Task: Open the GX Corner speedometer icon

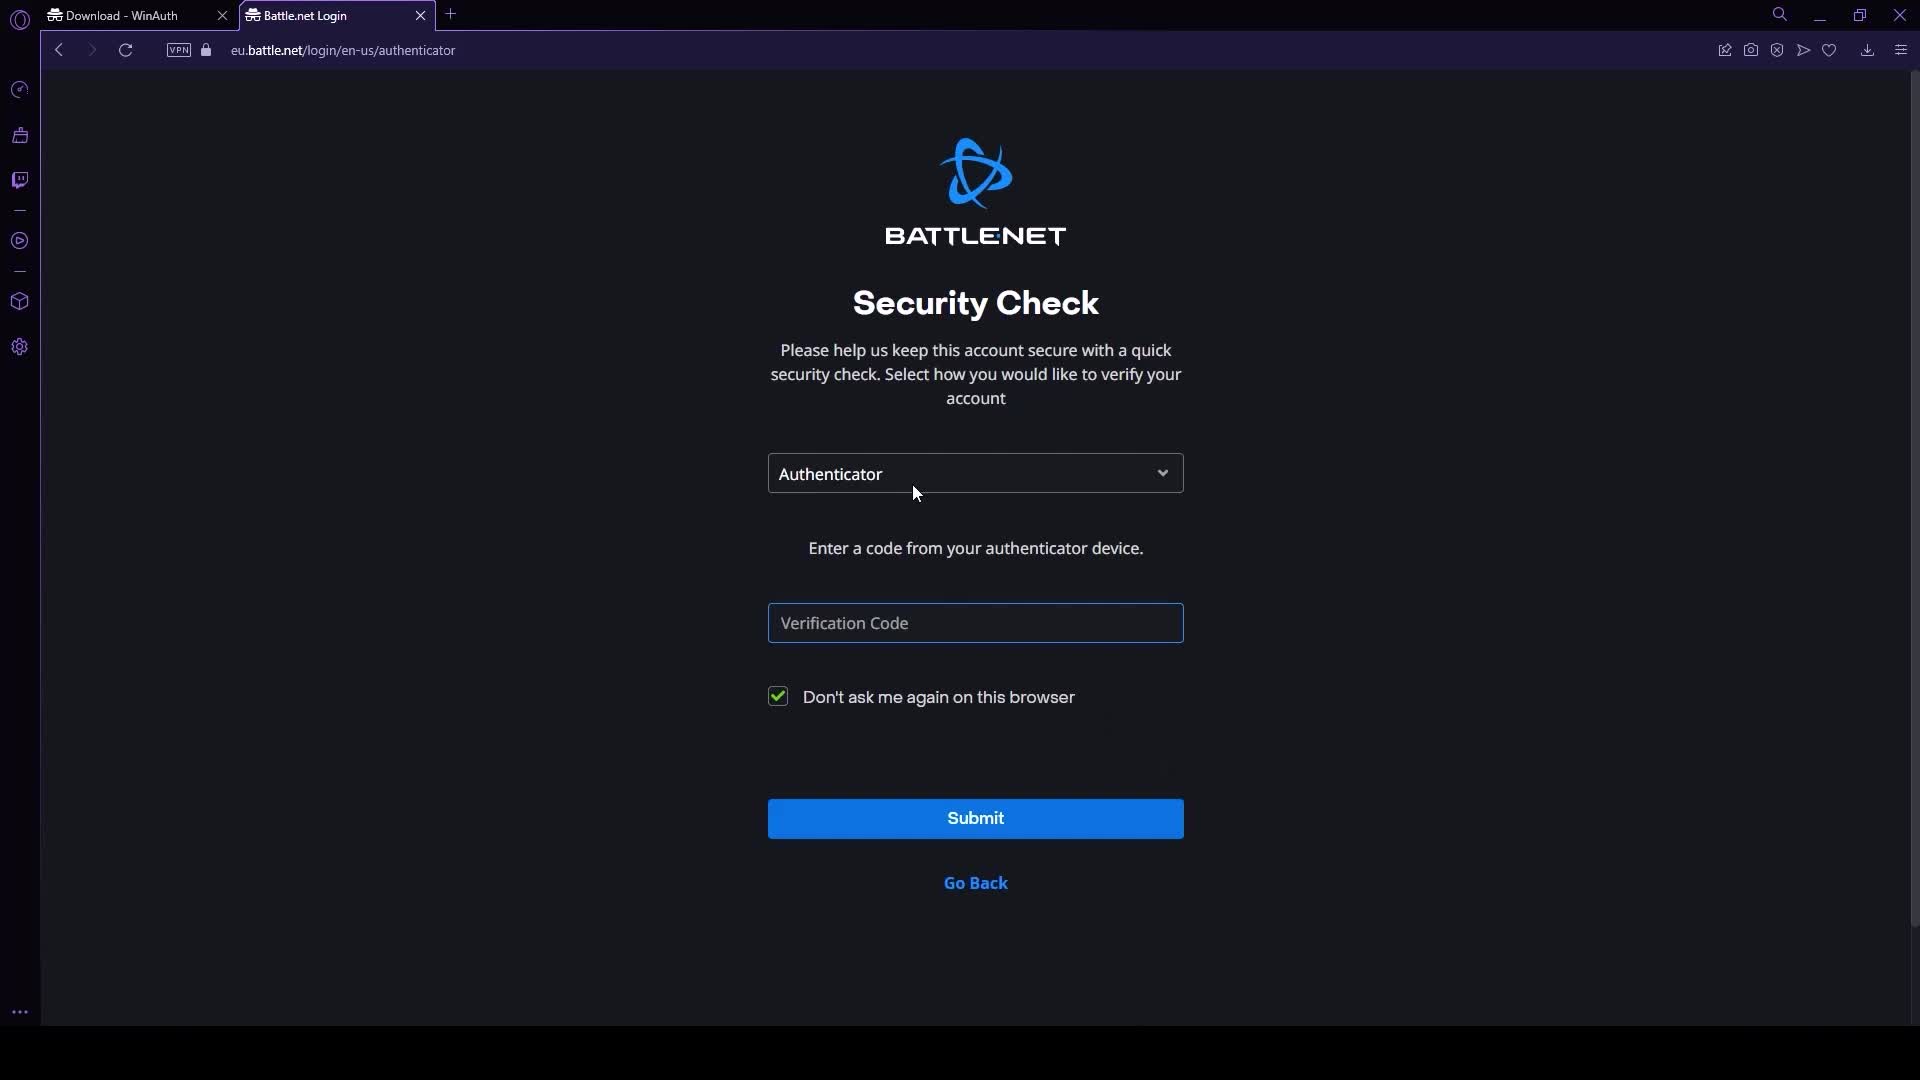Action: pyautogui.click(x=20, y=89)
